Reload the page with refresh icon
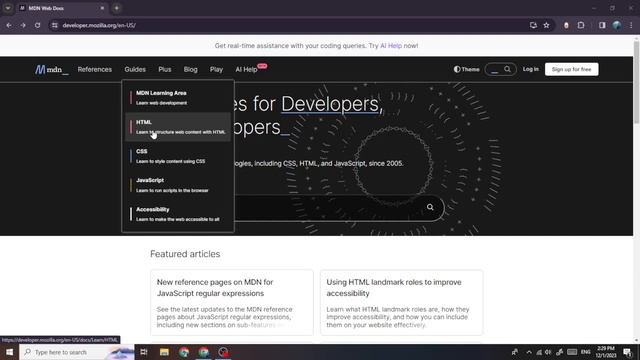The height and width of the screenshot is (360, 640). (37, 25)
